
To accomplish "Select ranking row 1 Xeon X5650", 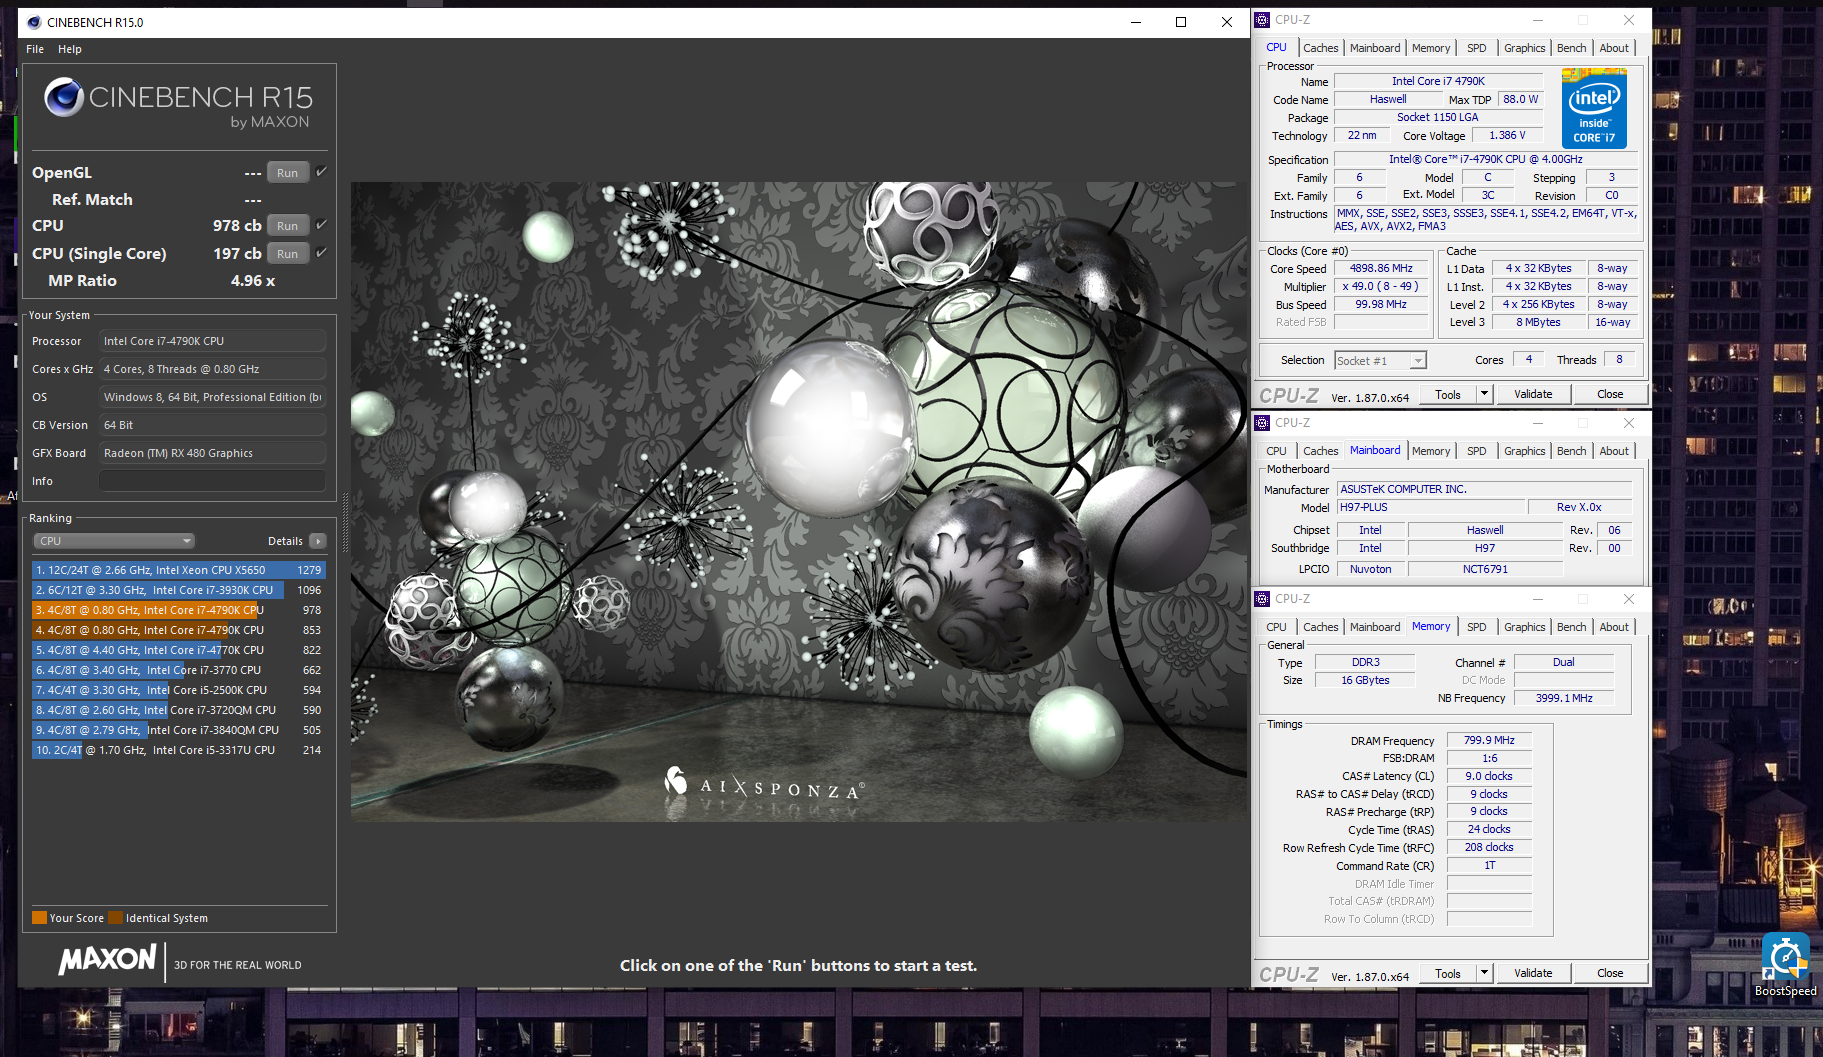I will (179, 570).
